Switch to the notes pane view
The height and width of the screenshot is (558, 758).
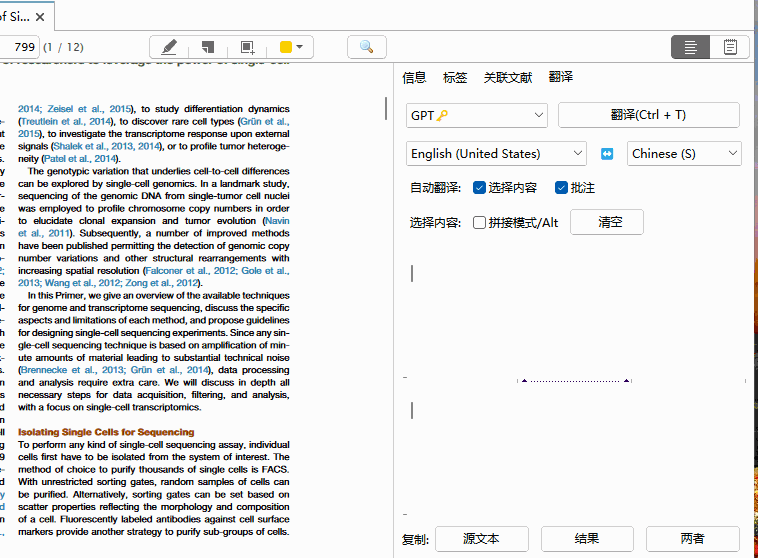pyautogui.click(x=730, y=47)
